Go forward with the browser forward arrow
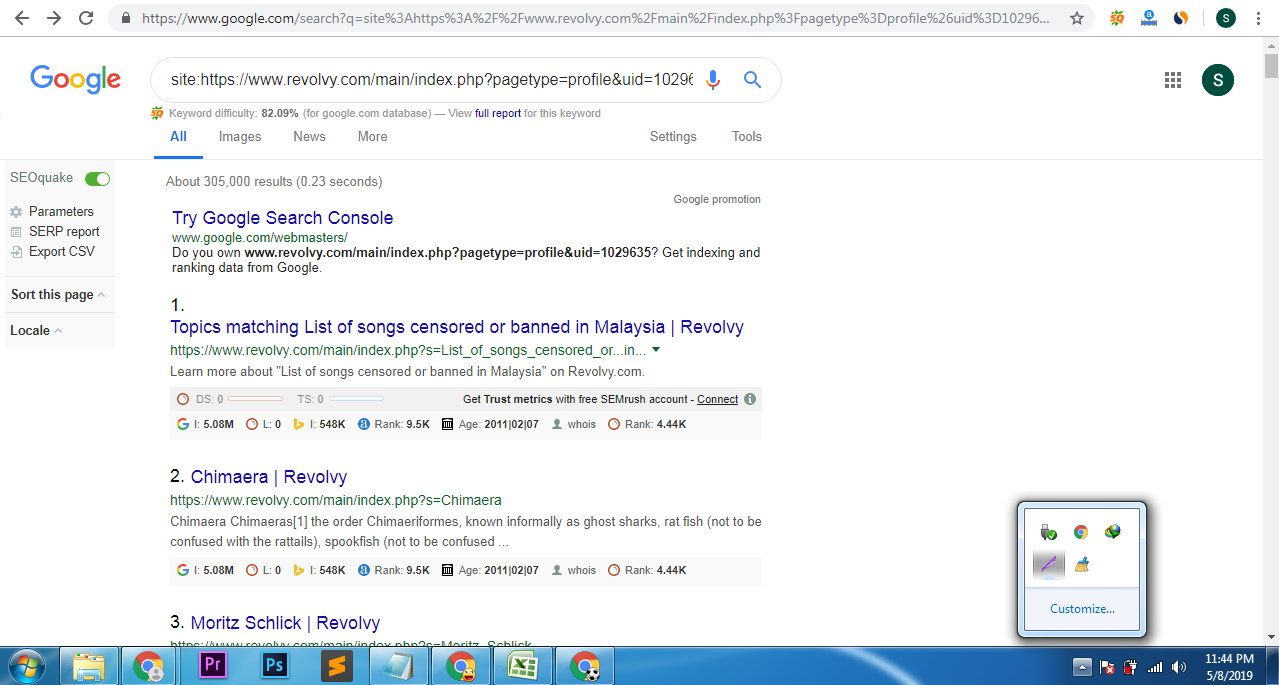Image resolution: width=1279 pixels, height=685 pixels. 54,18
